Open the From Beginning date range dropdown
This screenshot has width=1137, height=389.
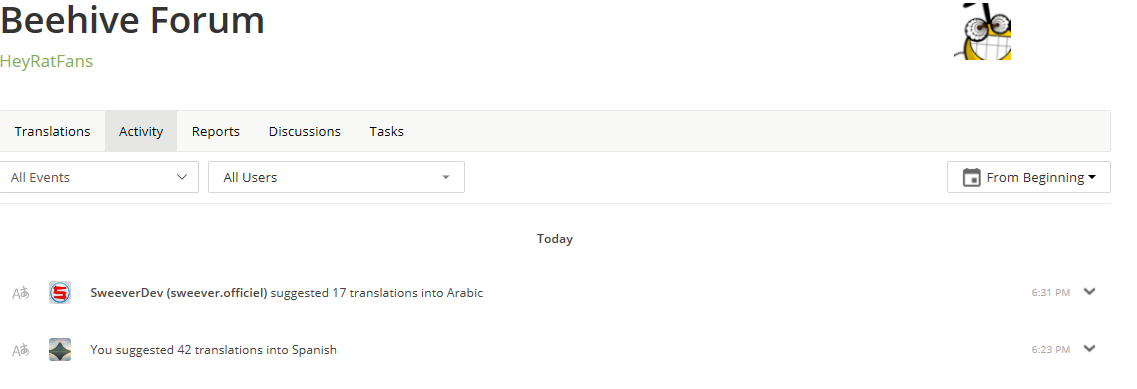click(1029, 177)
